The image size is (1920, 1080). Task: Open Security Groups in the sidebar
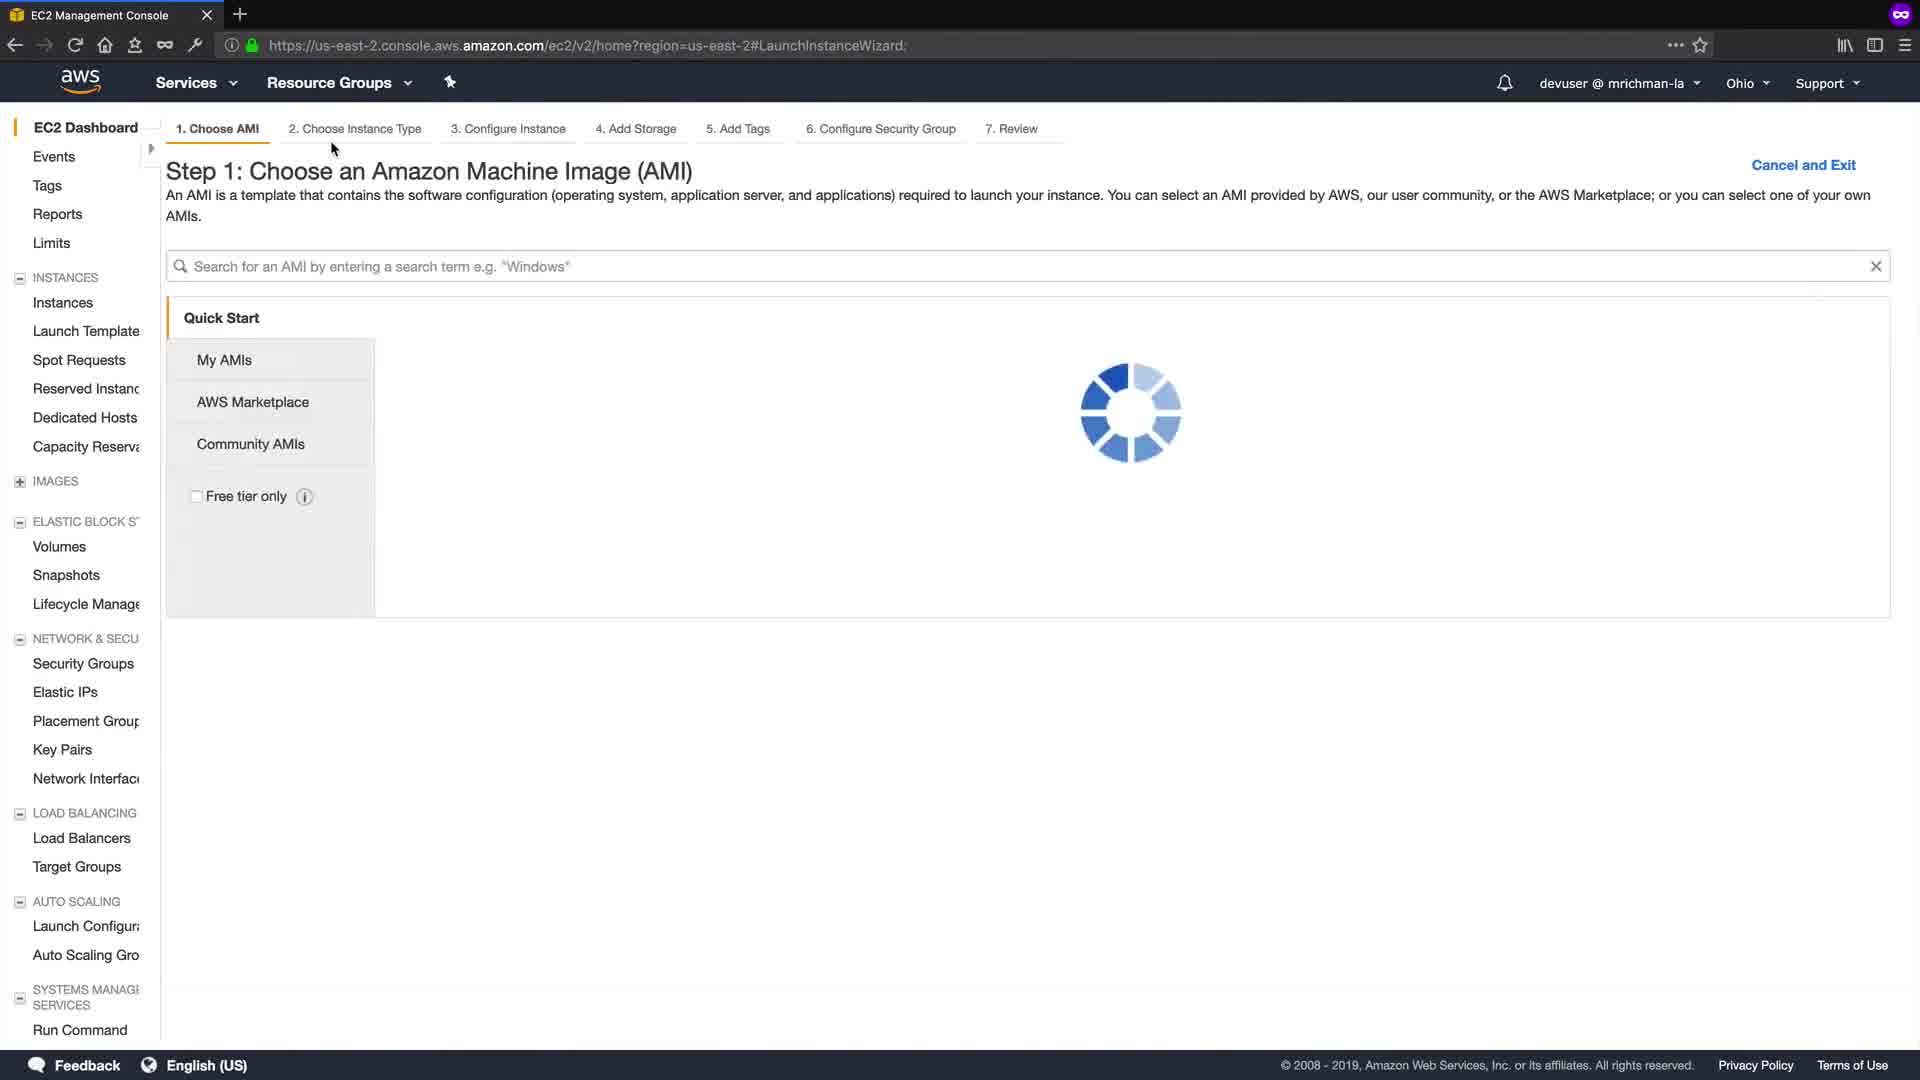point(83,664)
